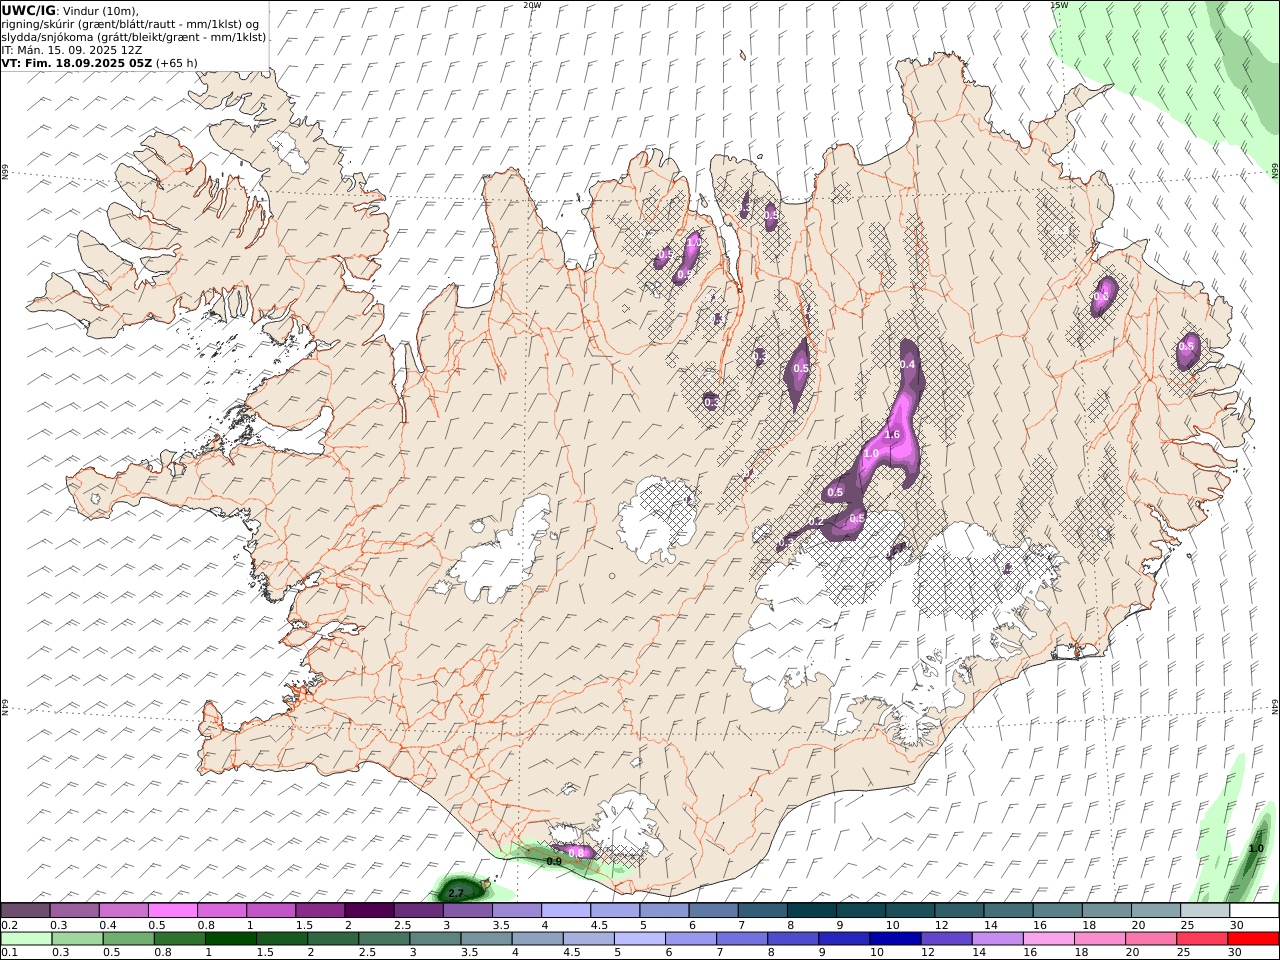Click the 'IT: Mán. 15. 09. 2025 12Z' line

click(72, 50)
